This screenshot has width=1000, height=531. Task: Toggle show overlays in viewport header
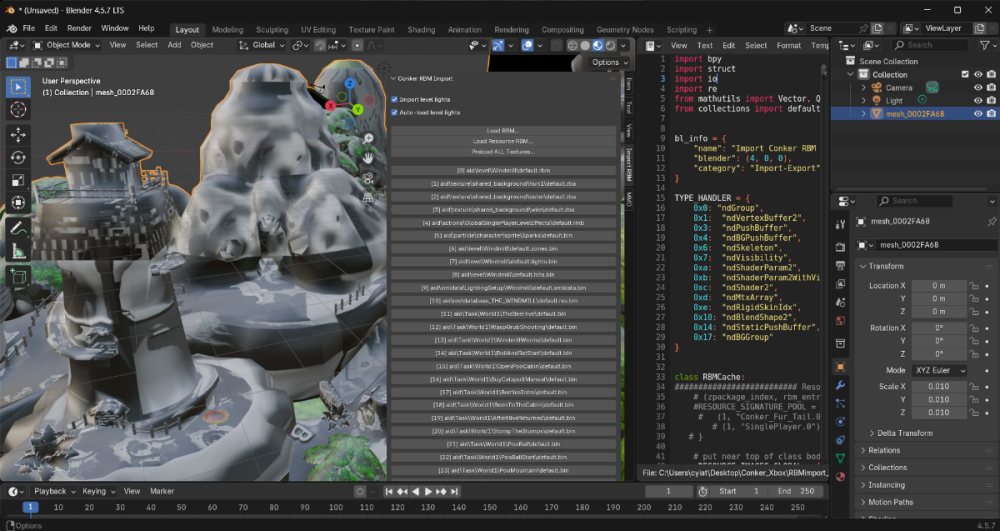click(x=527, y=45)
